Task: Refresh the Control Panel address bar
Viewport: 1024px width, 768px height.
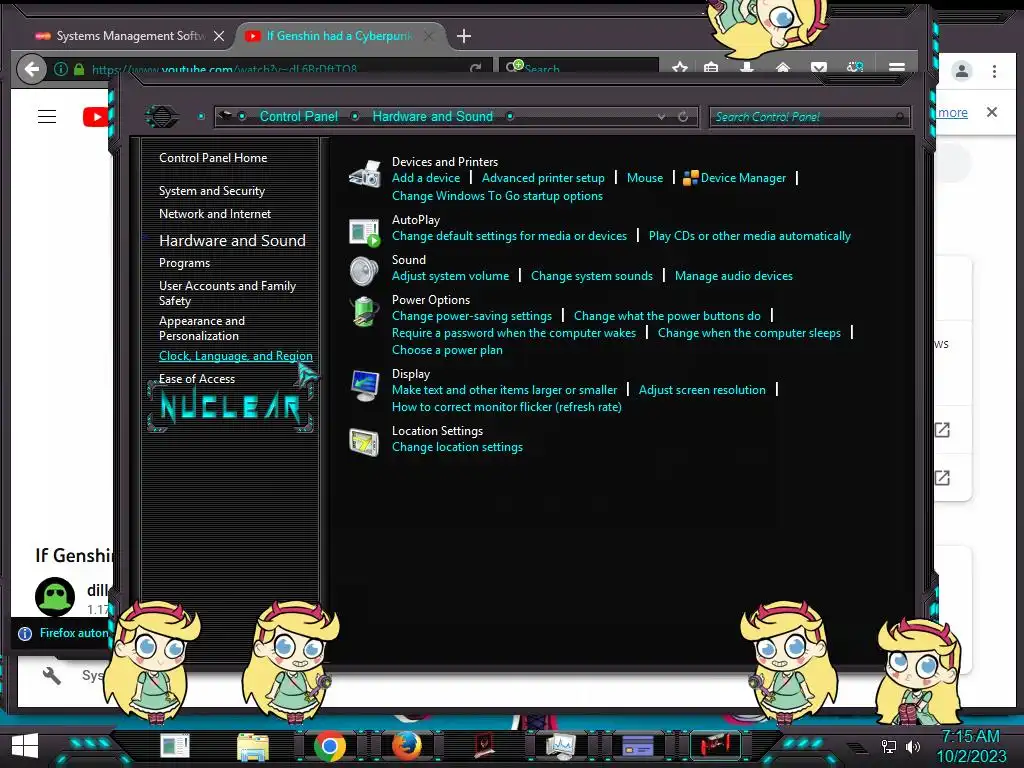Action: (683, 117)
